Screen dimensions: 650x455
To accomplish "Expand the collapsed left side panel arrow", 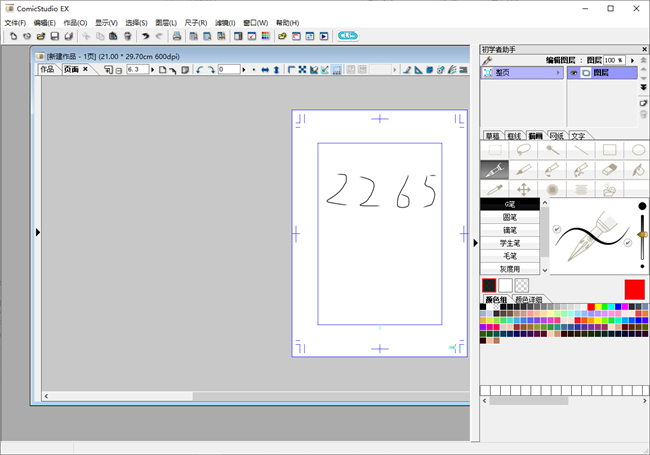I will point(37,232).
